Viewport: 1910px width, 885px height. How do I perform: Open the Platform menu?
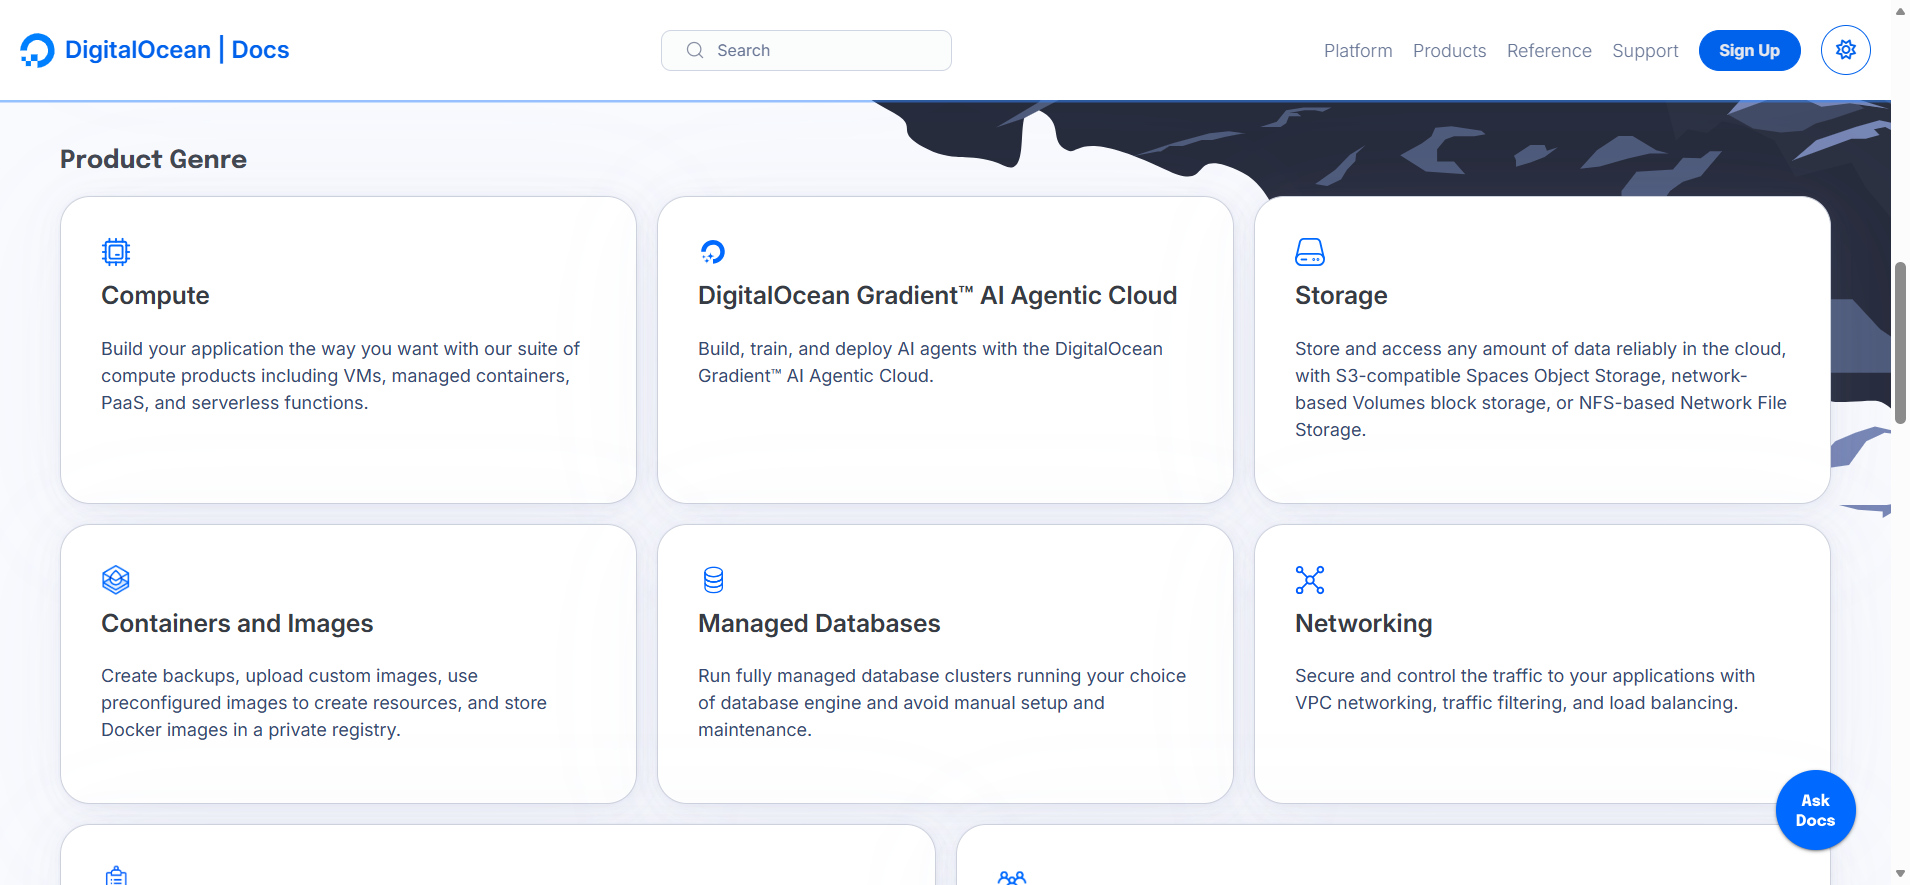(x=1358, y=51)
